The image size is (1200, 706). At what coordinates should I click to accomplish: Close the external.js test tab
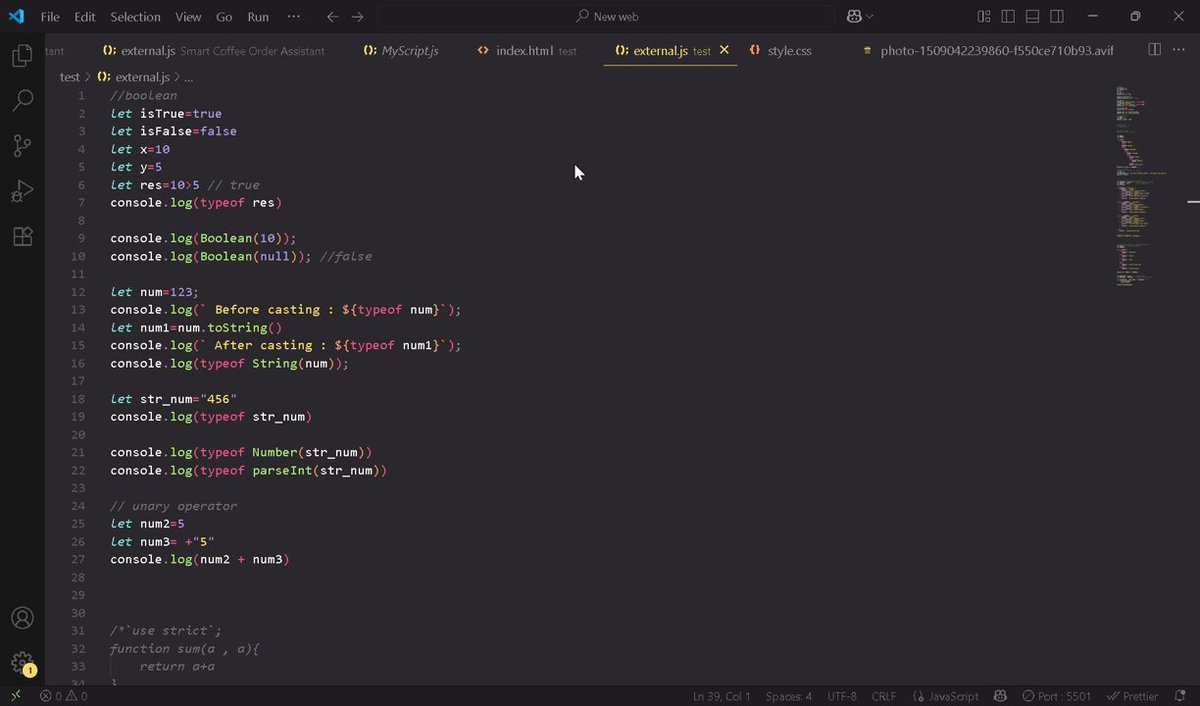(724, 50)
